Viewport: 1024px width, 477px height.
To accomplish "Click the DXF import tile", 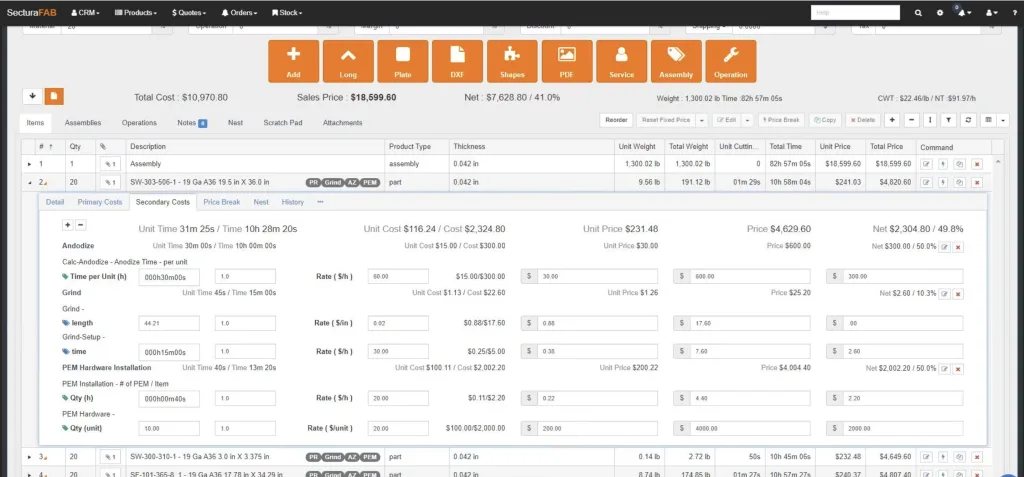I will tap(457, 61).
